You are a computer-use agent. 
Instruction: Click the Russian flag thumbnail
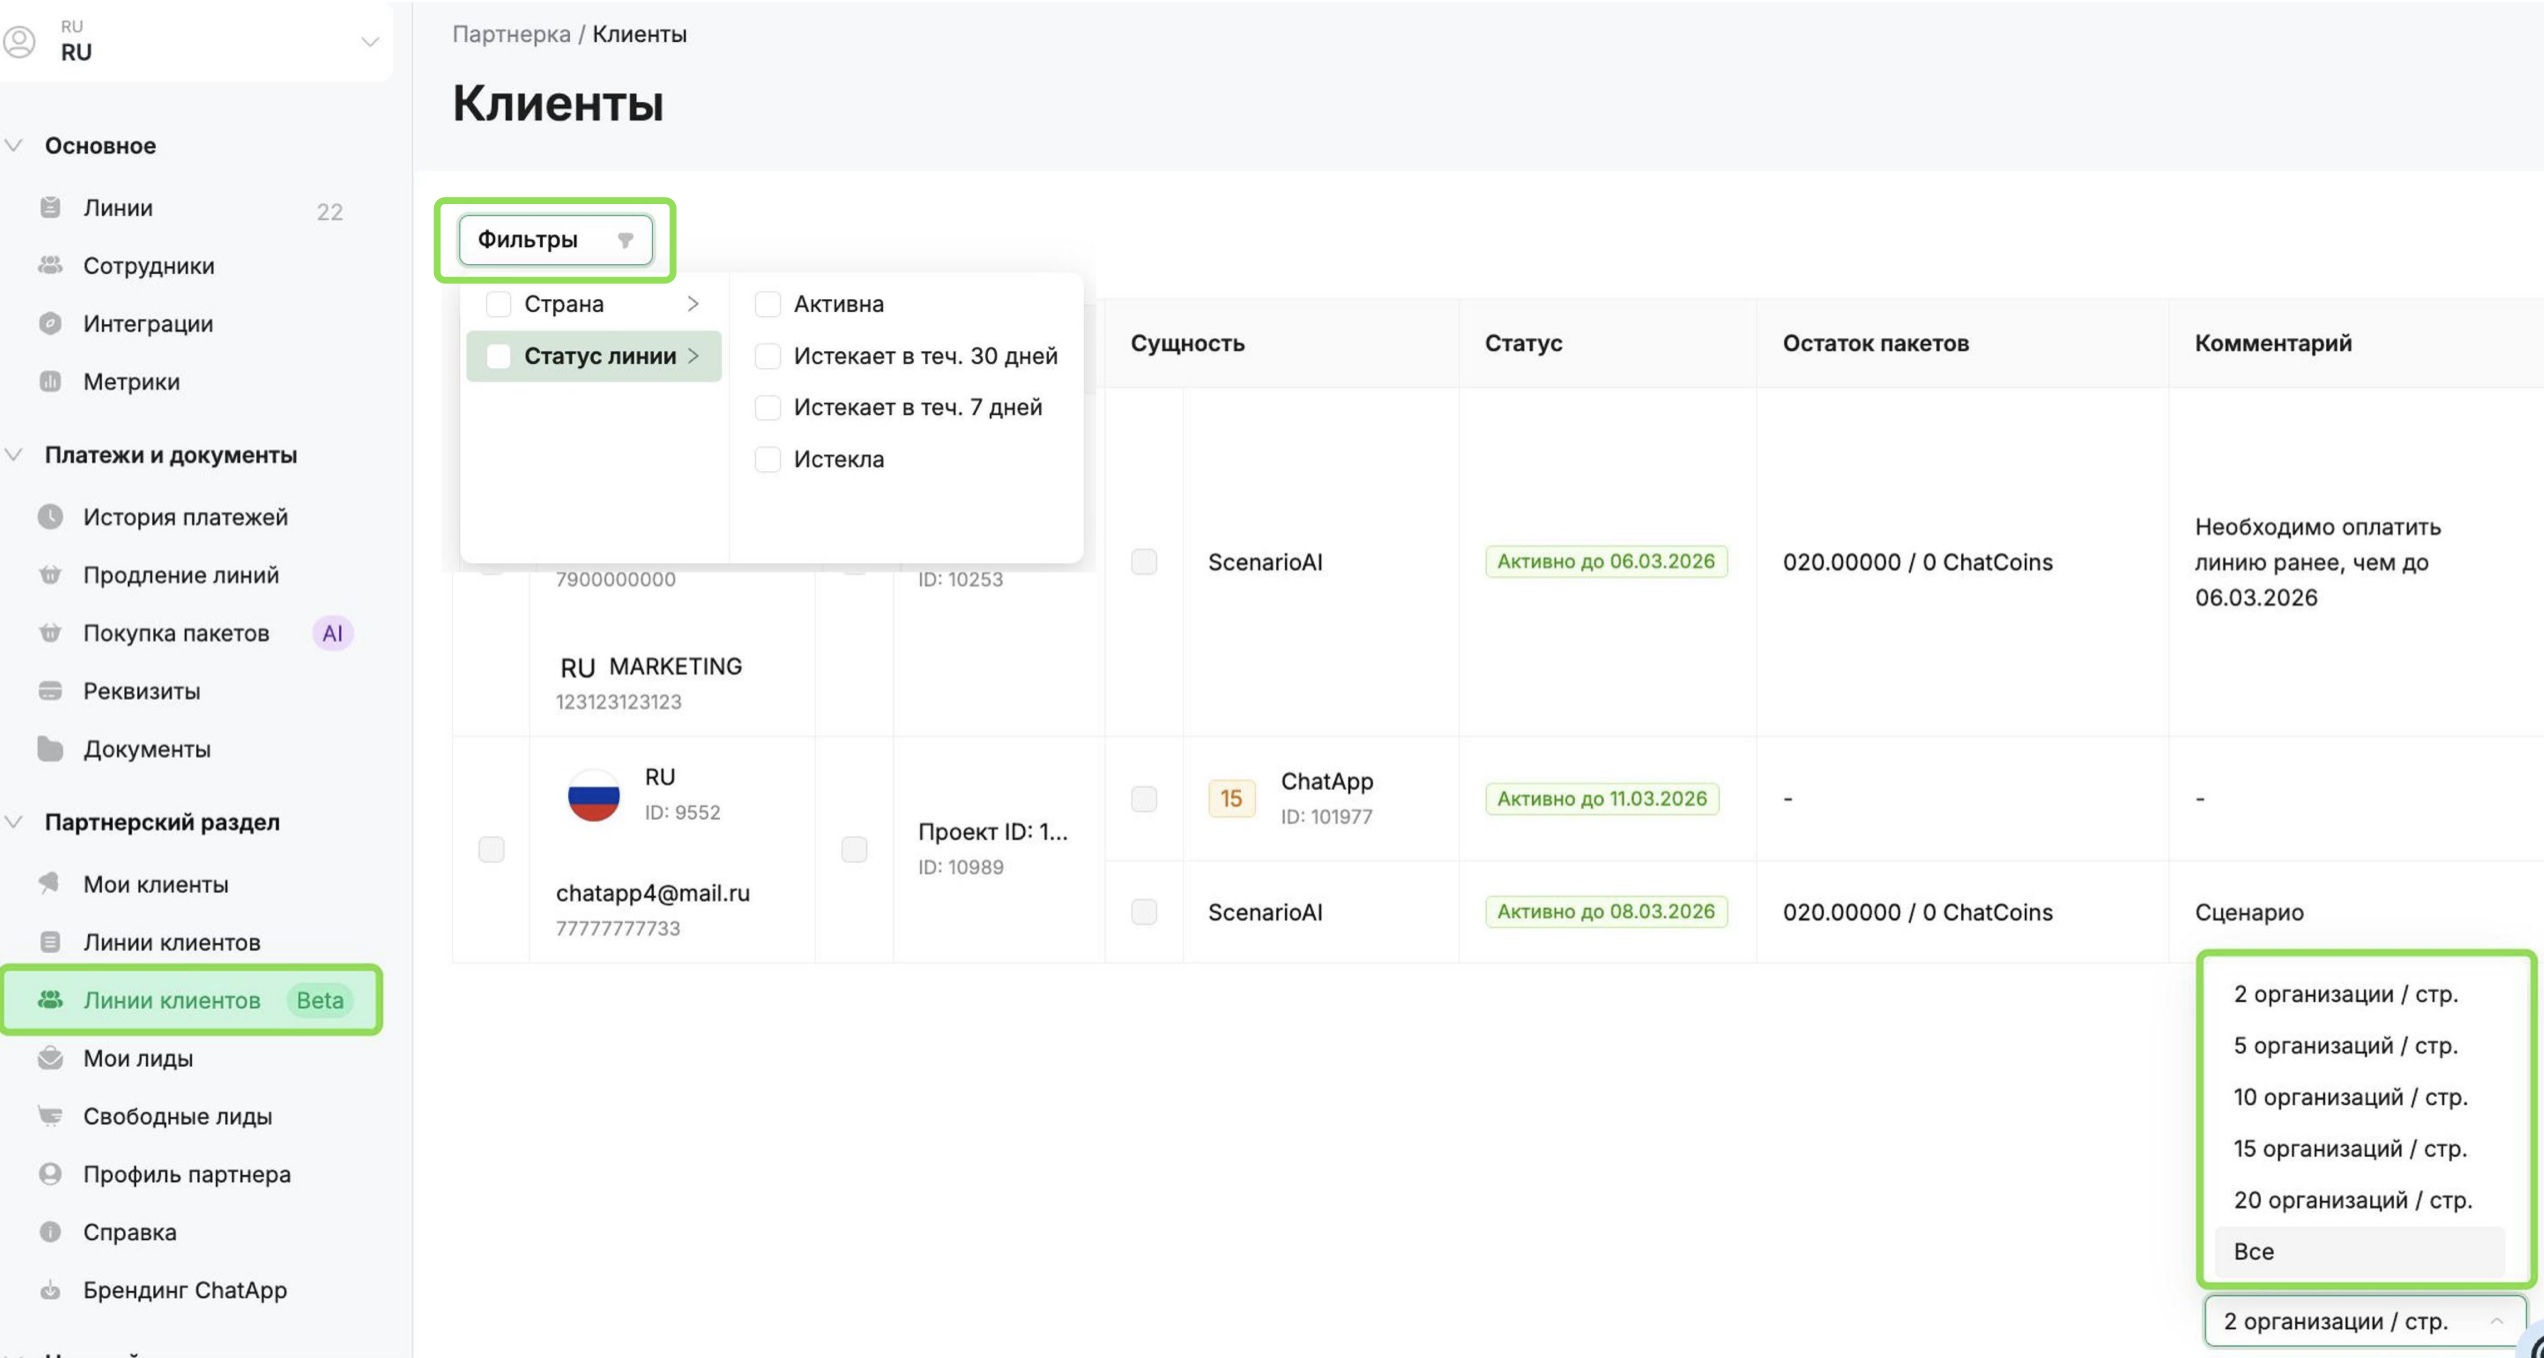[x=593, y=794]
